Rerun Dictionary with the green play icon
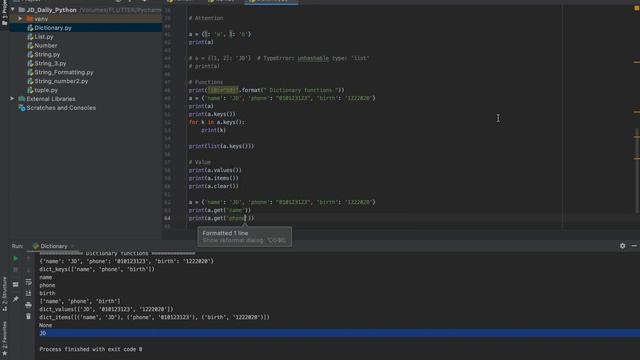This screenshot has width=640, height=360. coord(16,258)
